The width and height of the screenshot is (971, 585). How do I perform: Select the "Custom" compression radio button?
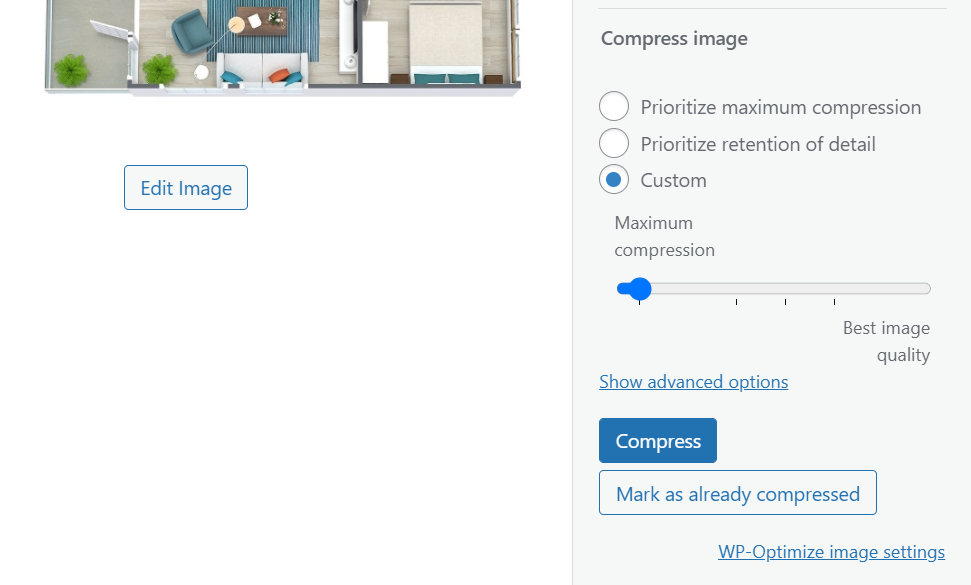coord(614,180)
